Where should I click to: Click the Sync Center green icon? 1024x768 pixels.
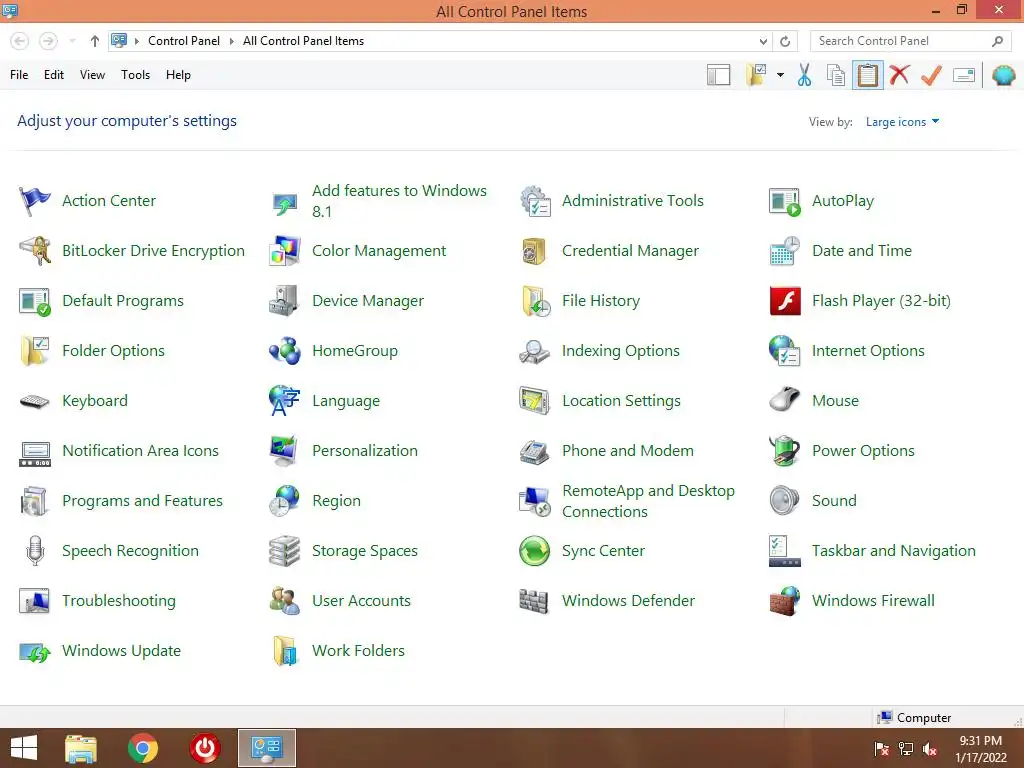click(535, 551)
